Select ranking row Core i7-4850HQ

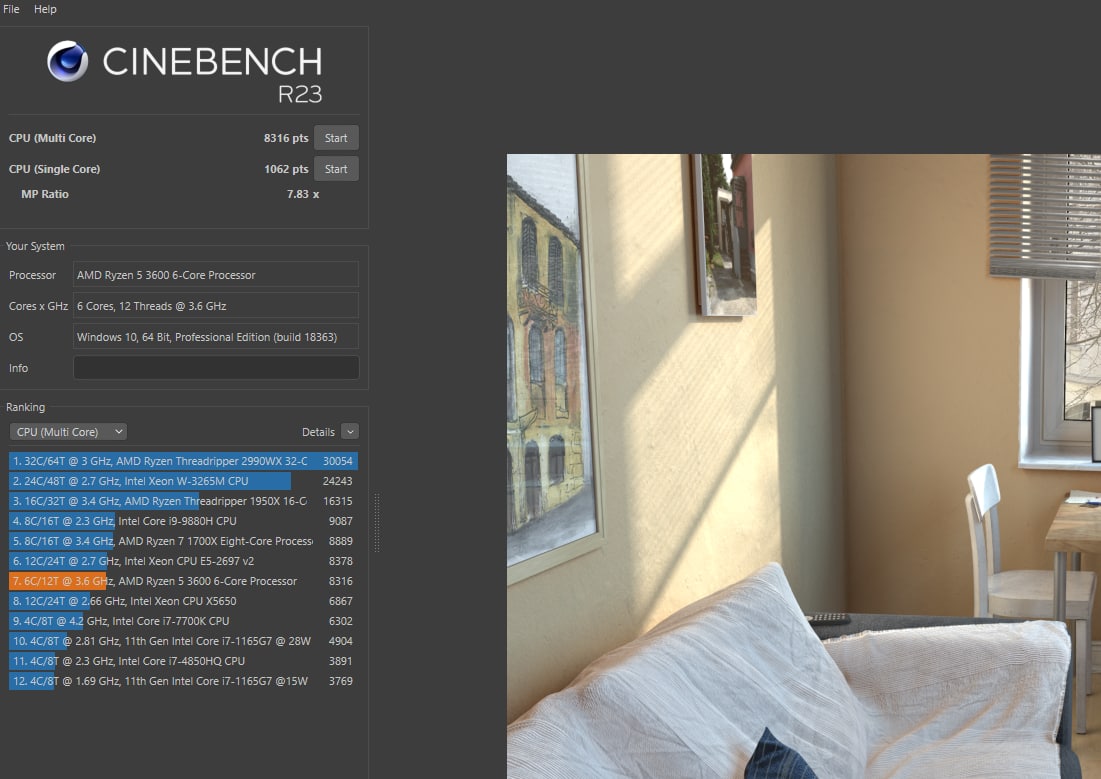(x=183, y=661)
